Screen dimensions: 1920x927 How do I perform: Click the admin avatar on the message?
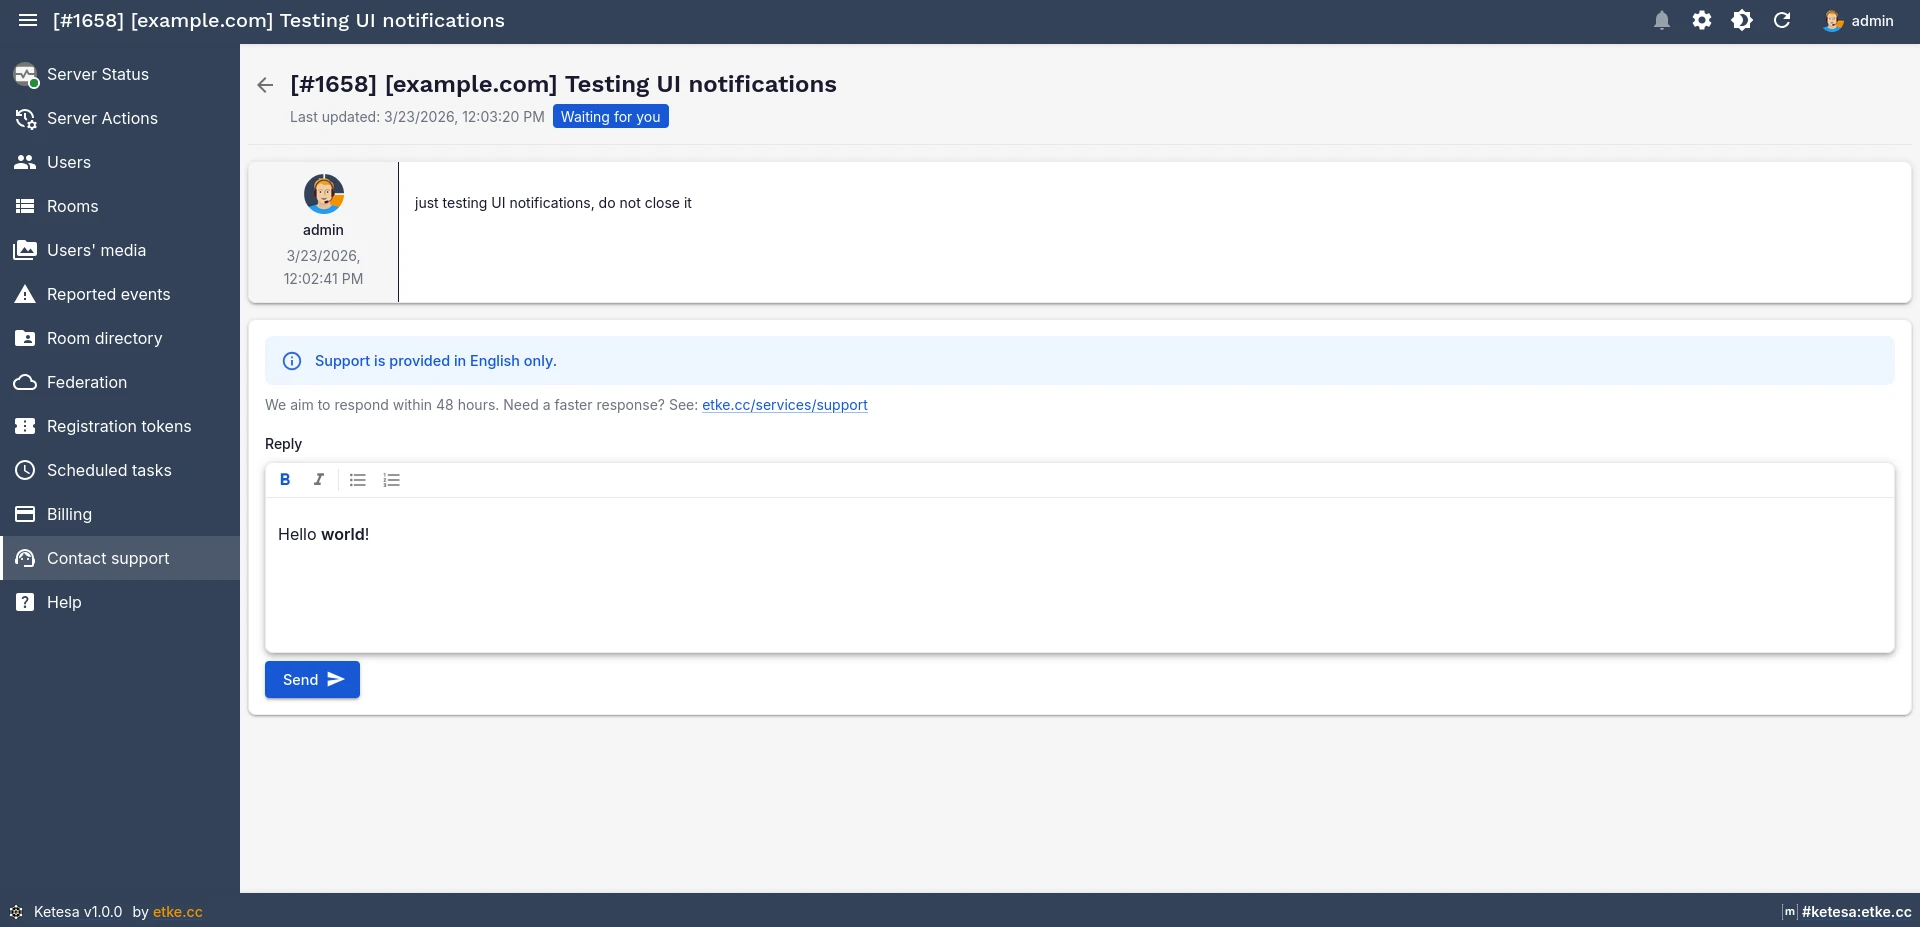click(x=323, y=194)
